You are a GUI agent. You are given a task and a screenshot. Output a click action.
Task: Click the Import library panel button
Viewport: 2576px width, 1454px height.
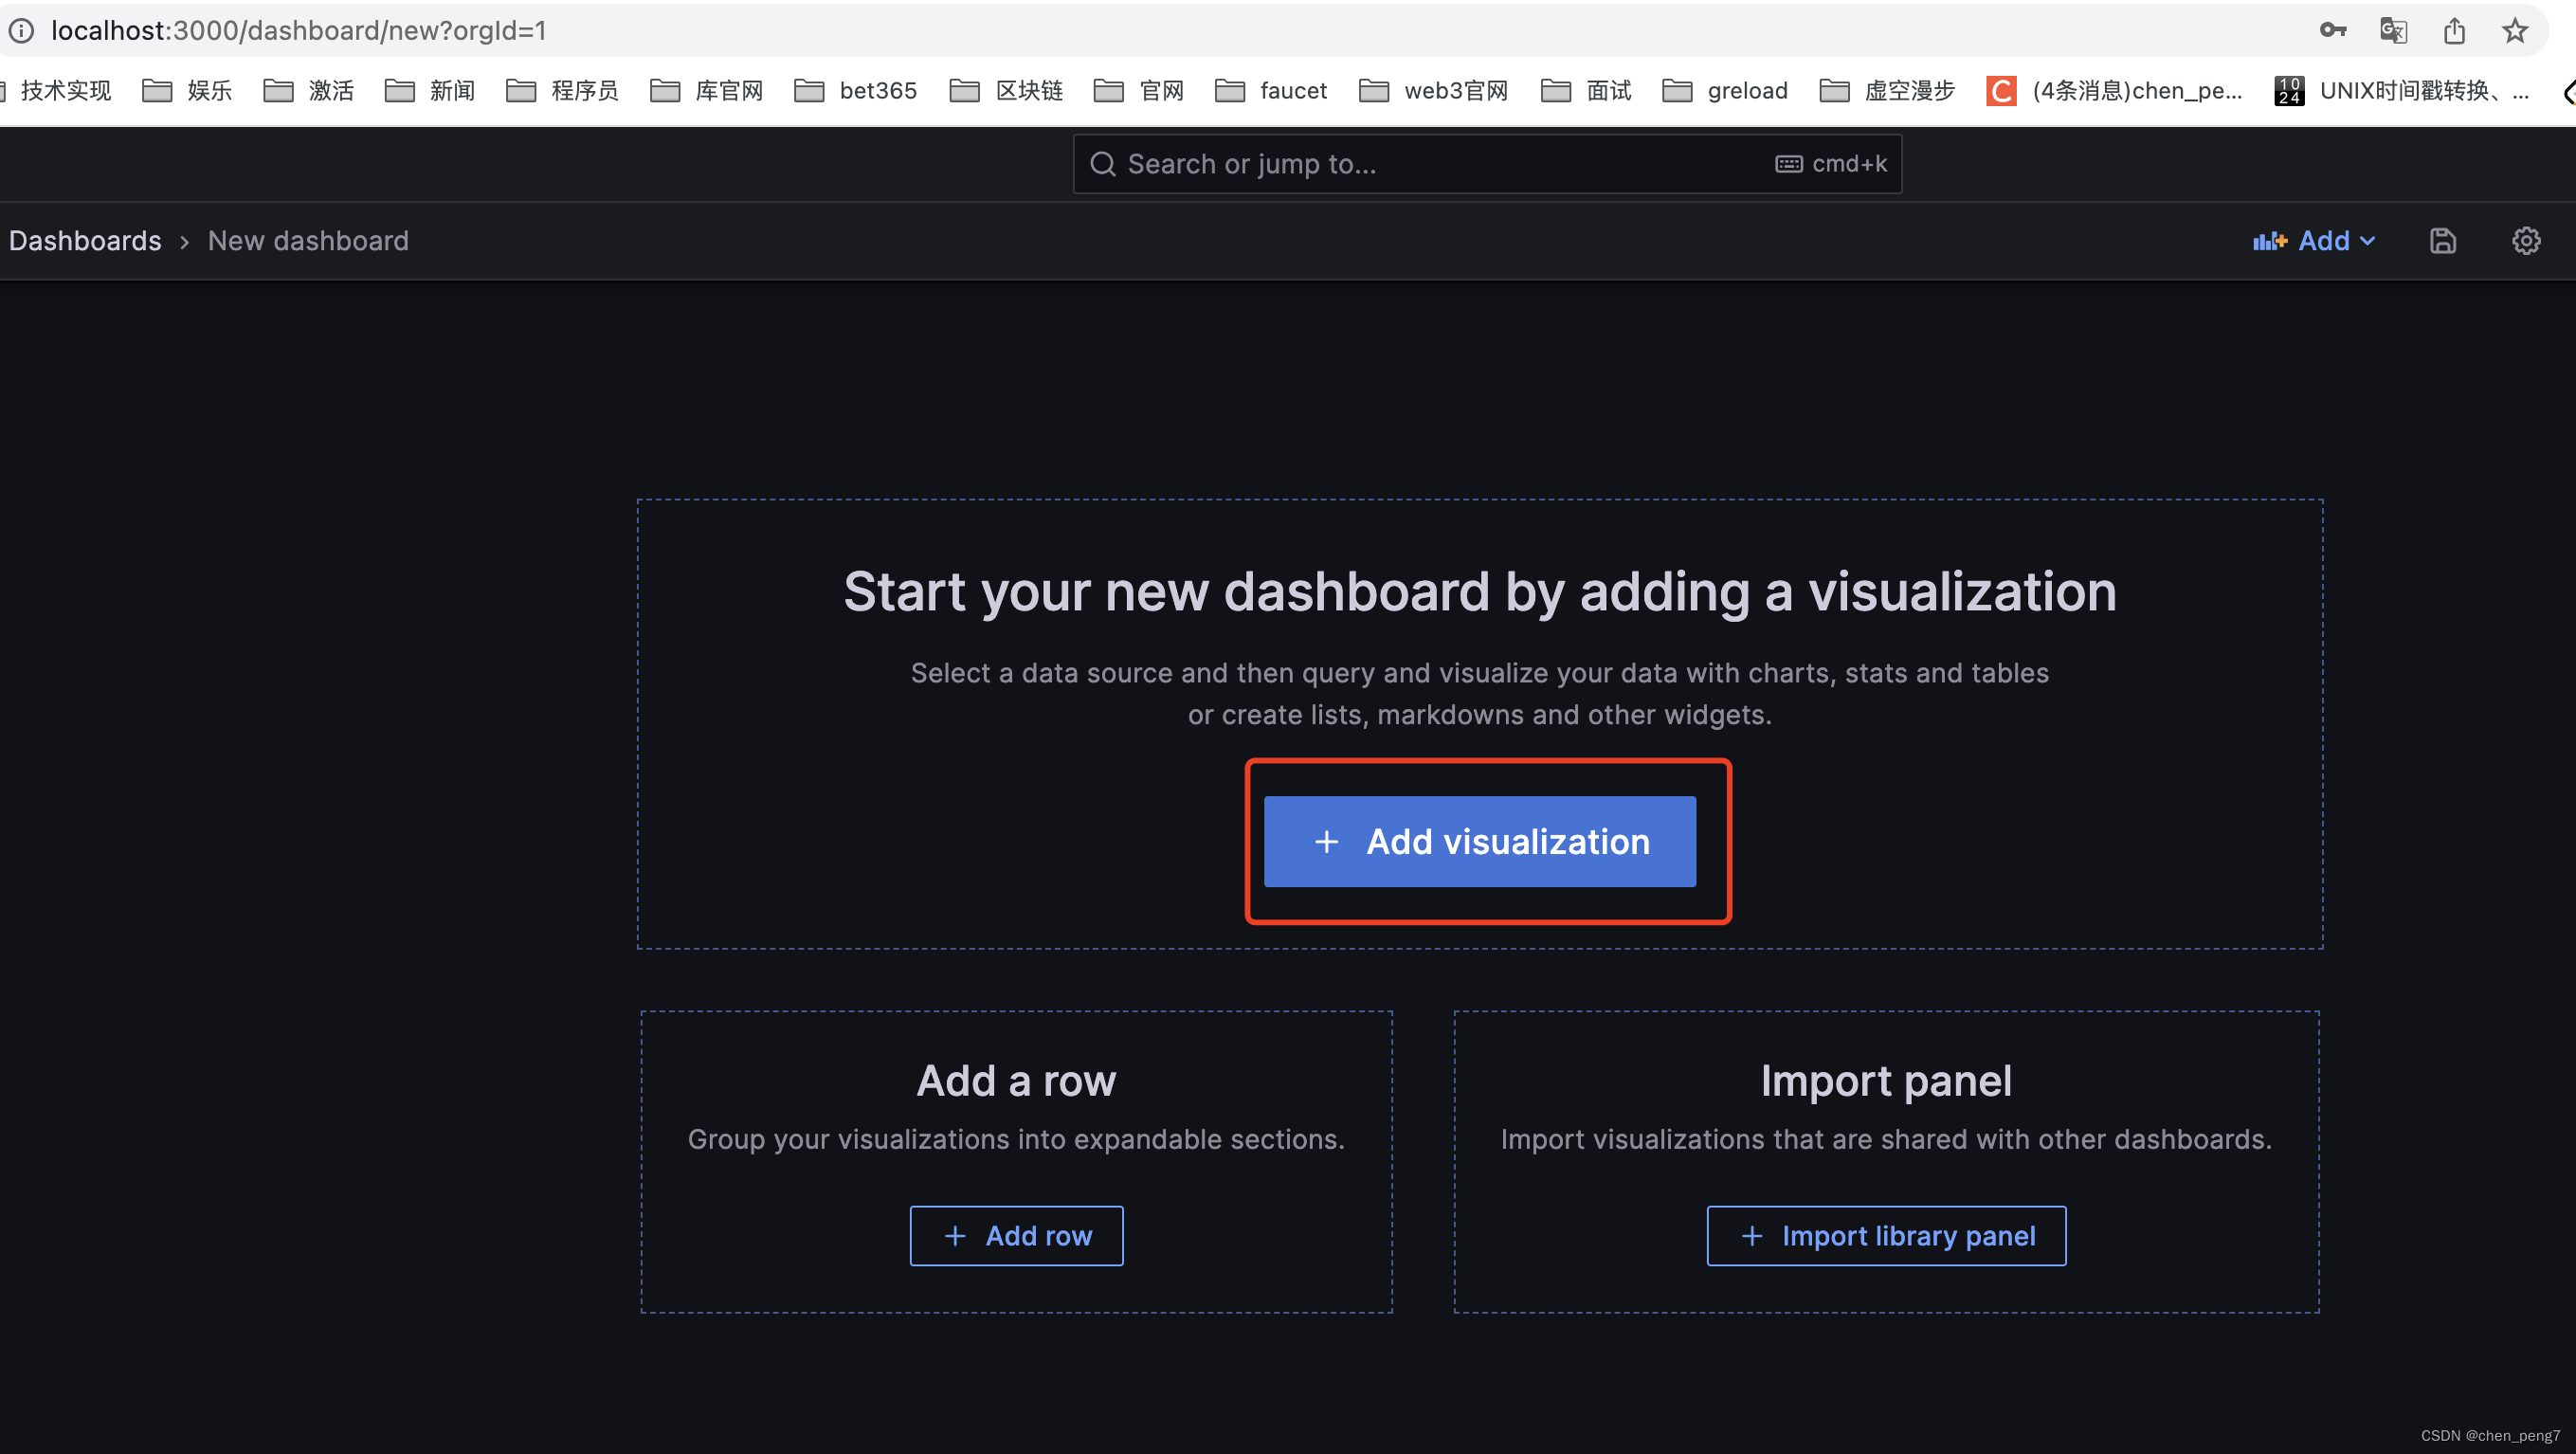(1886, 1235)
